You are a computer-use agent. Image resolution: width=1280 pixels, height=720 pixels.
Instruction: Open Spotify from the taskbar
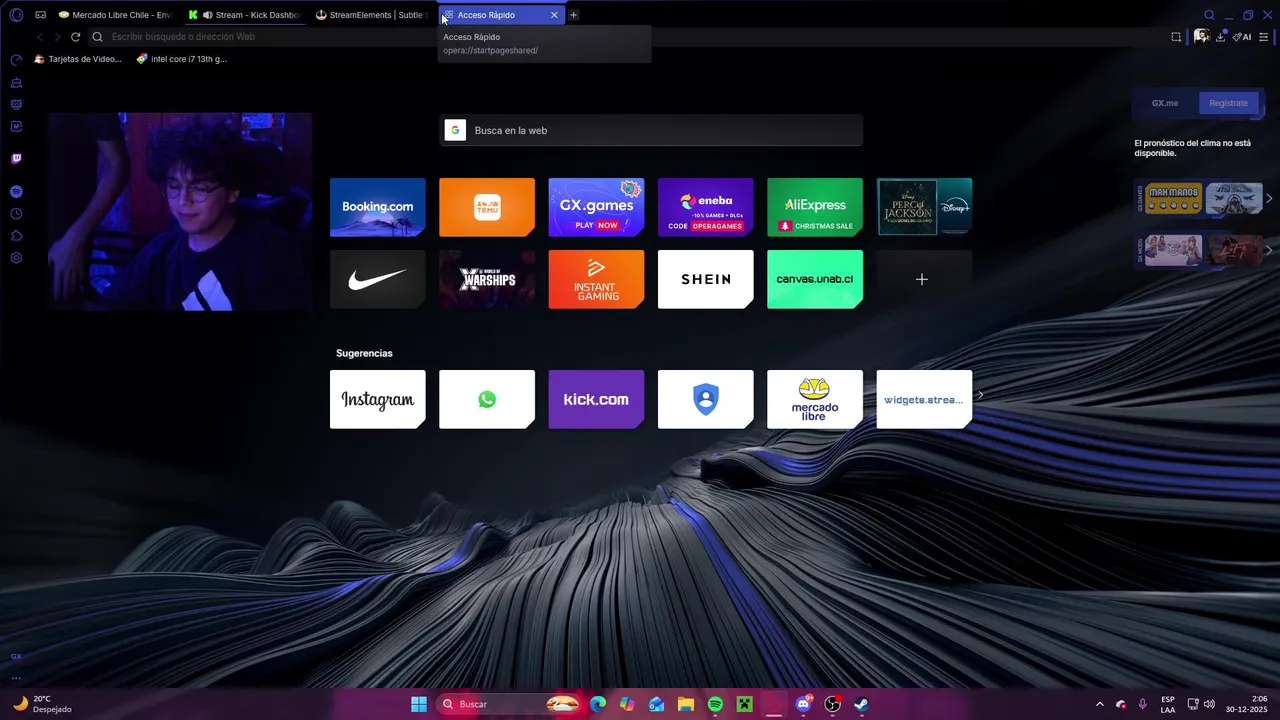coord(715,704)
